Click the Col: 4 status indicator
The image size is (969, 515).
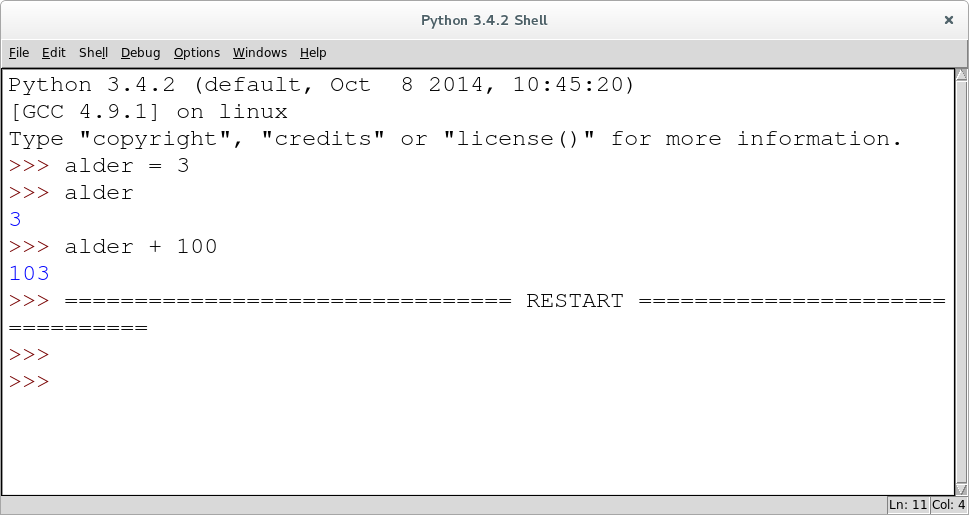(x=949, y=505)
